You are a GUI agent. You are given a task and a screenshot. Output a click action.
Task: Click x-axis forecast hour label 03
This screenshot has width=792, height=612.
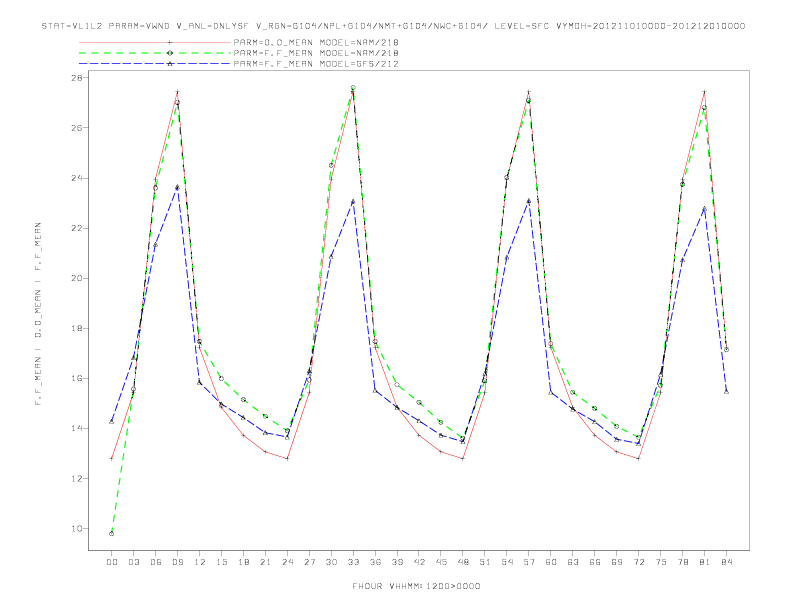pyautogui.click(x=133, y=562)
